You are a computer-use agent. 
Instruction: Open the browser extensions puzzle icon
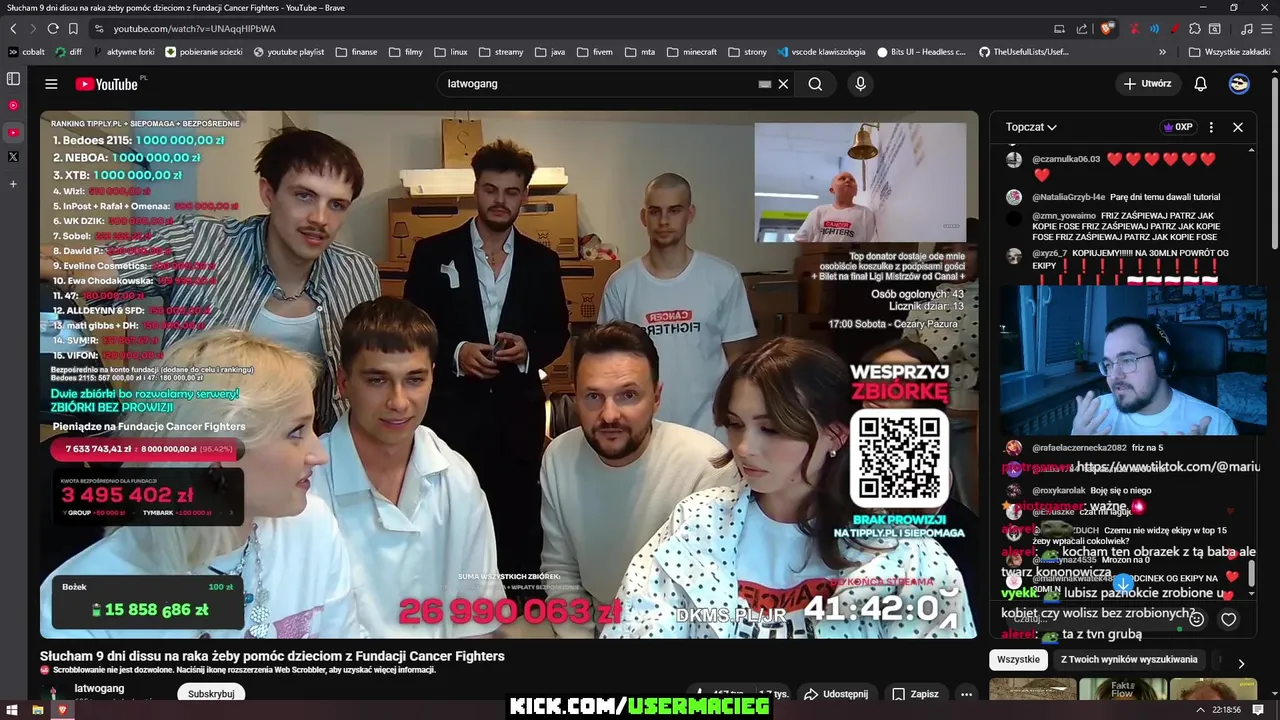(1195, 29)
